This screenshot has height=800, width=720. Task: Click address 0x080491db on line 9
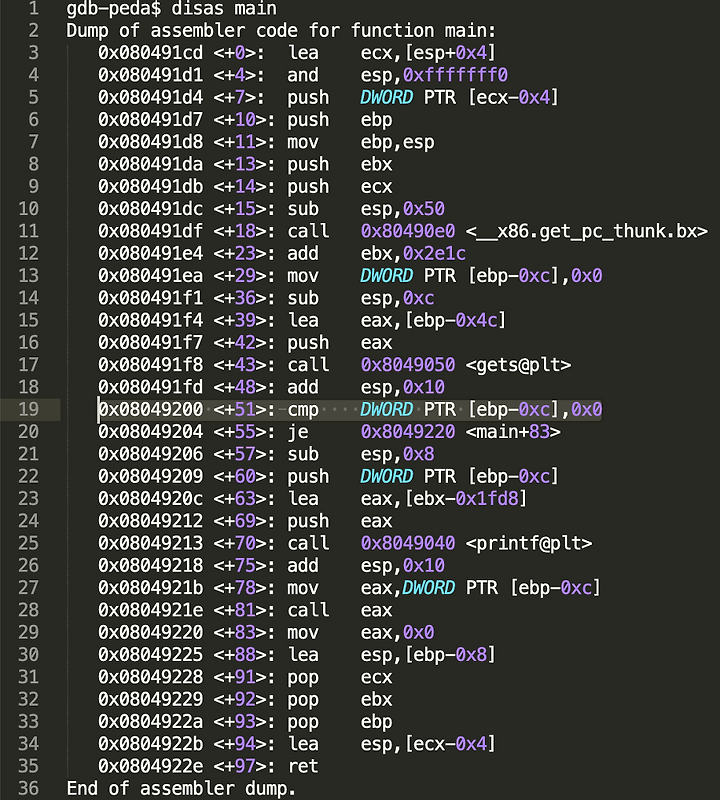(151, 187)
